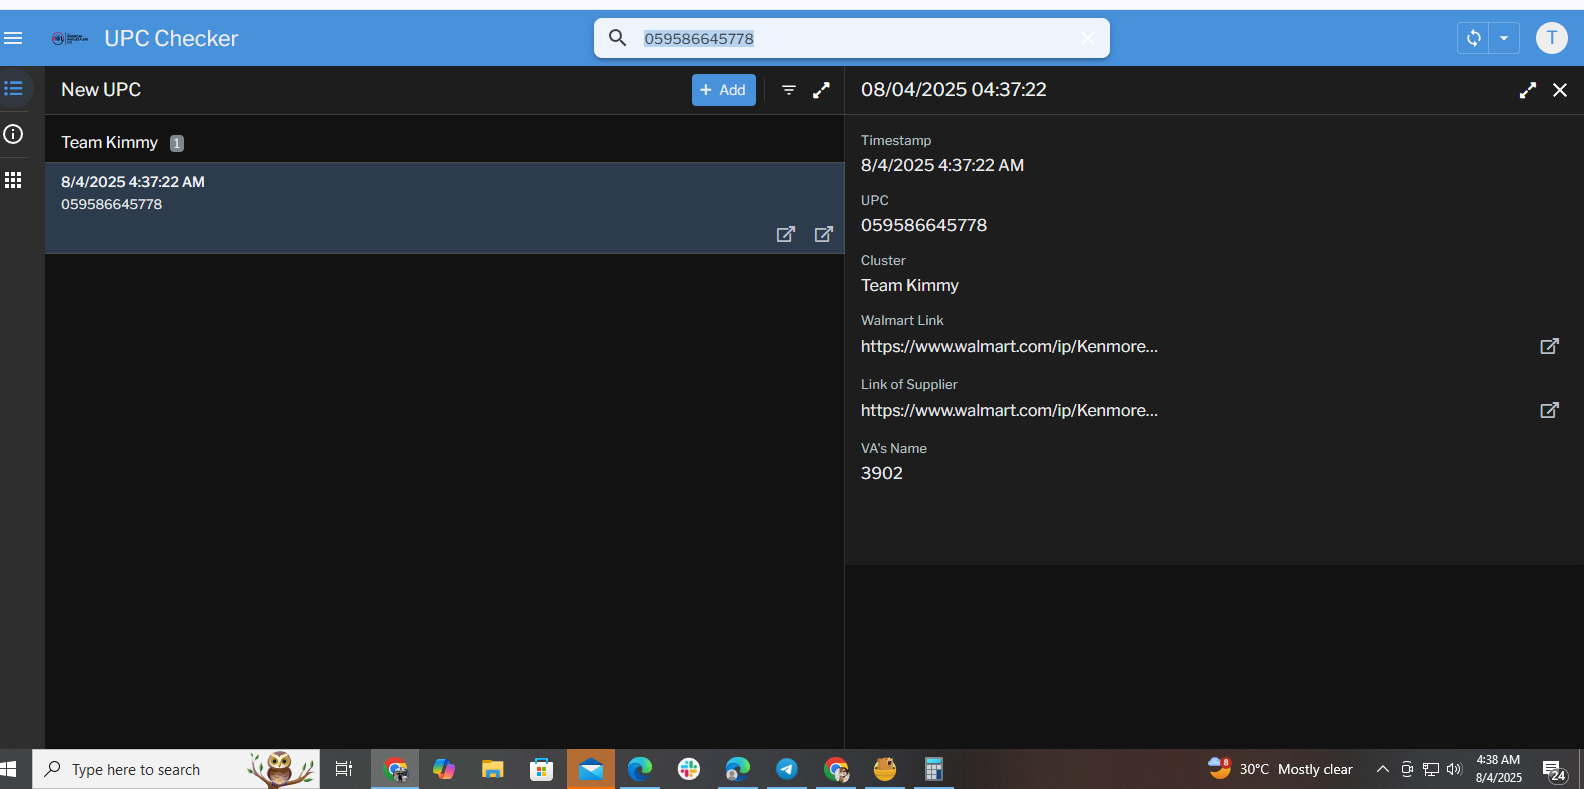Image resolution: width=1584 pixels, height=789 pixels.
Task: Click the search box containing 059586645778
Action: click(850, 38)
